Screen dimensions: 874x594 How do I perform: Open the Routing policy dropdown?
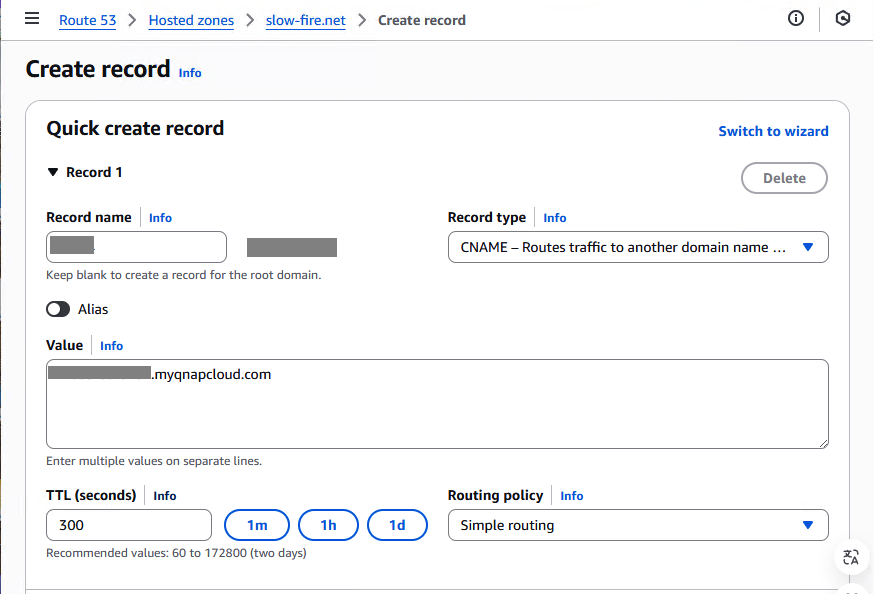pyautogui.click(x=637, y=525)
